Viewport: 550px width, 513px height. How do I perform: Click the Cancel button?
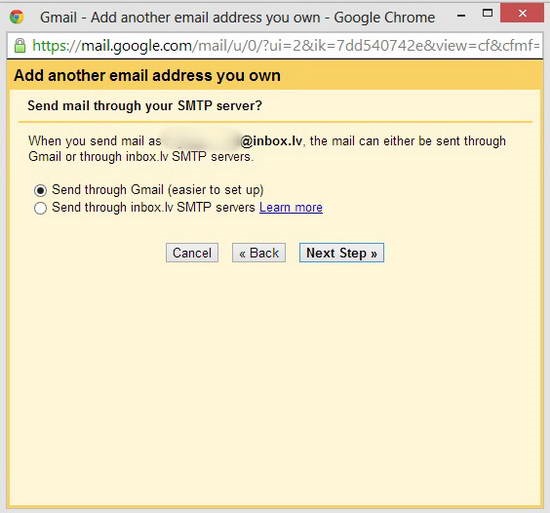click(x=192, y=253)
